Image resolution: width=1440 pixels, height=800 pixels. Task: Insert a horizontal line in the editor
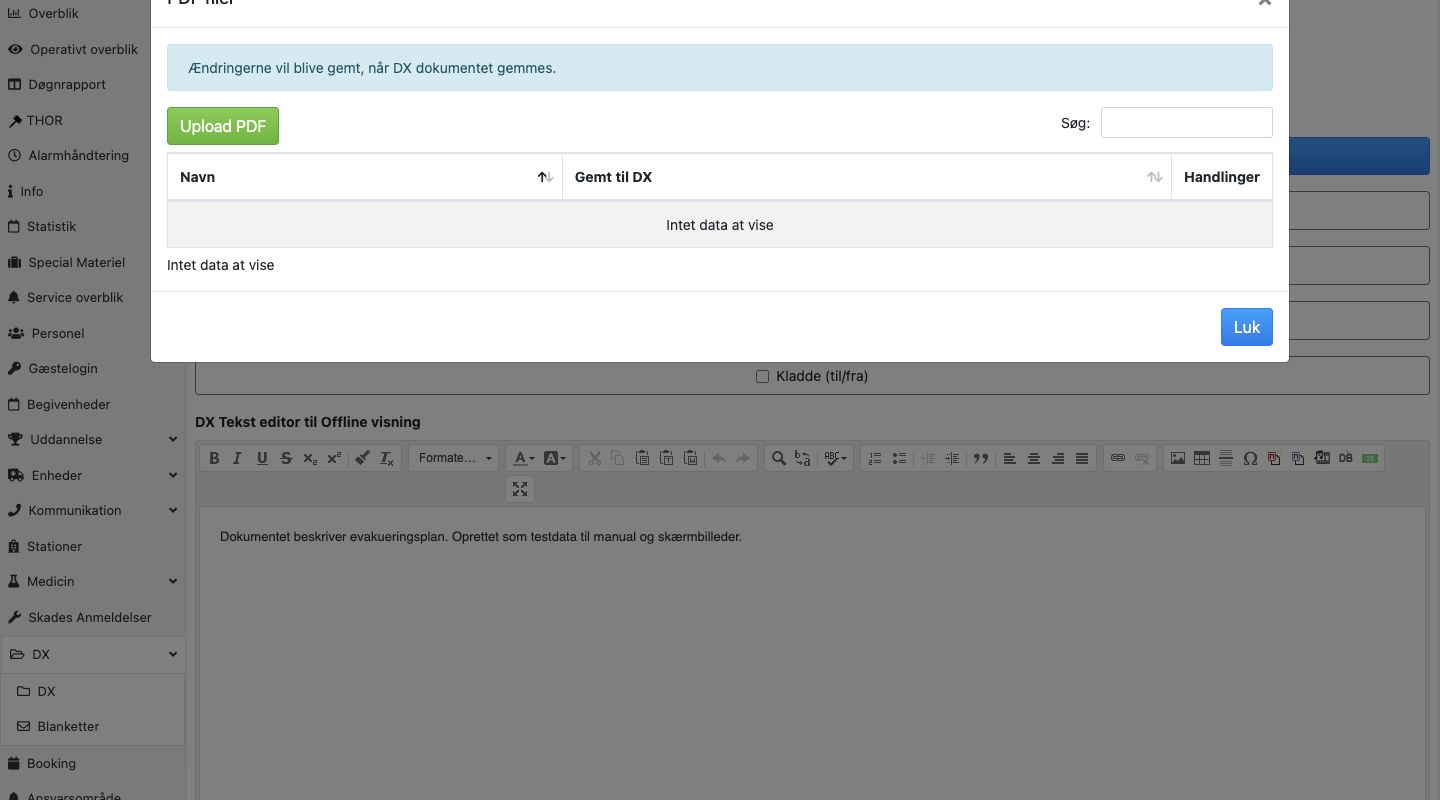[x=1226, y=458]
